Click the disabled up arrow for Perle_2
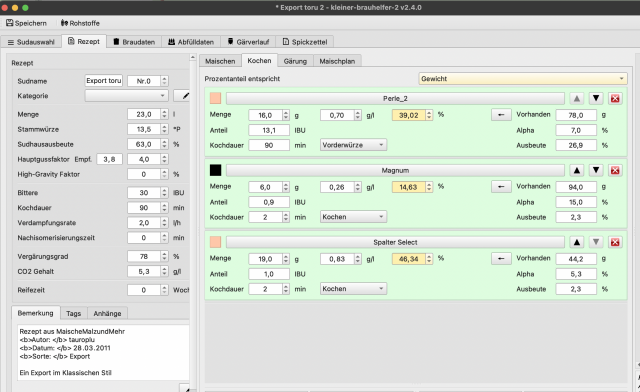This screenshot has width=640, height=392. [577, 98]
